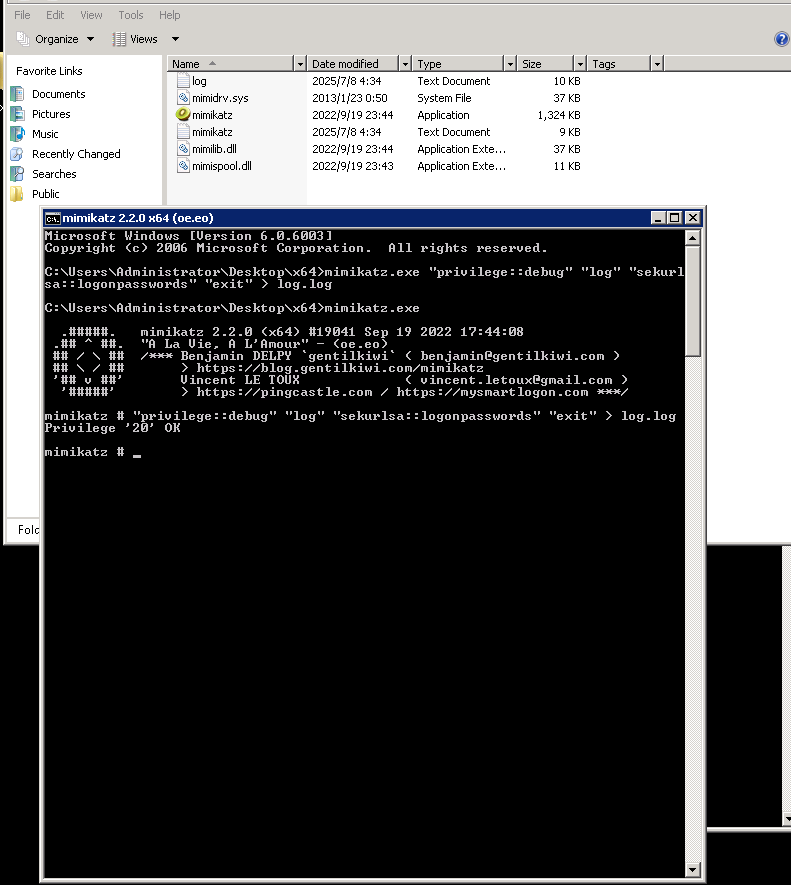Viewport: 791px width, 885px height.
Task: Sort files by Tags column
Action: tap(619, 64)
